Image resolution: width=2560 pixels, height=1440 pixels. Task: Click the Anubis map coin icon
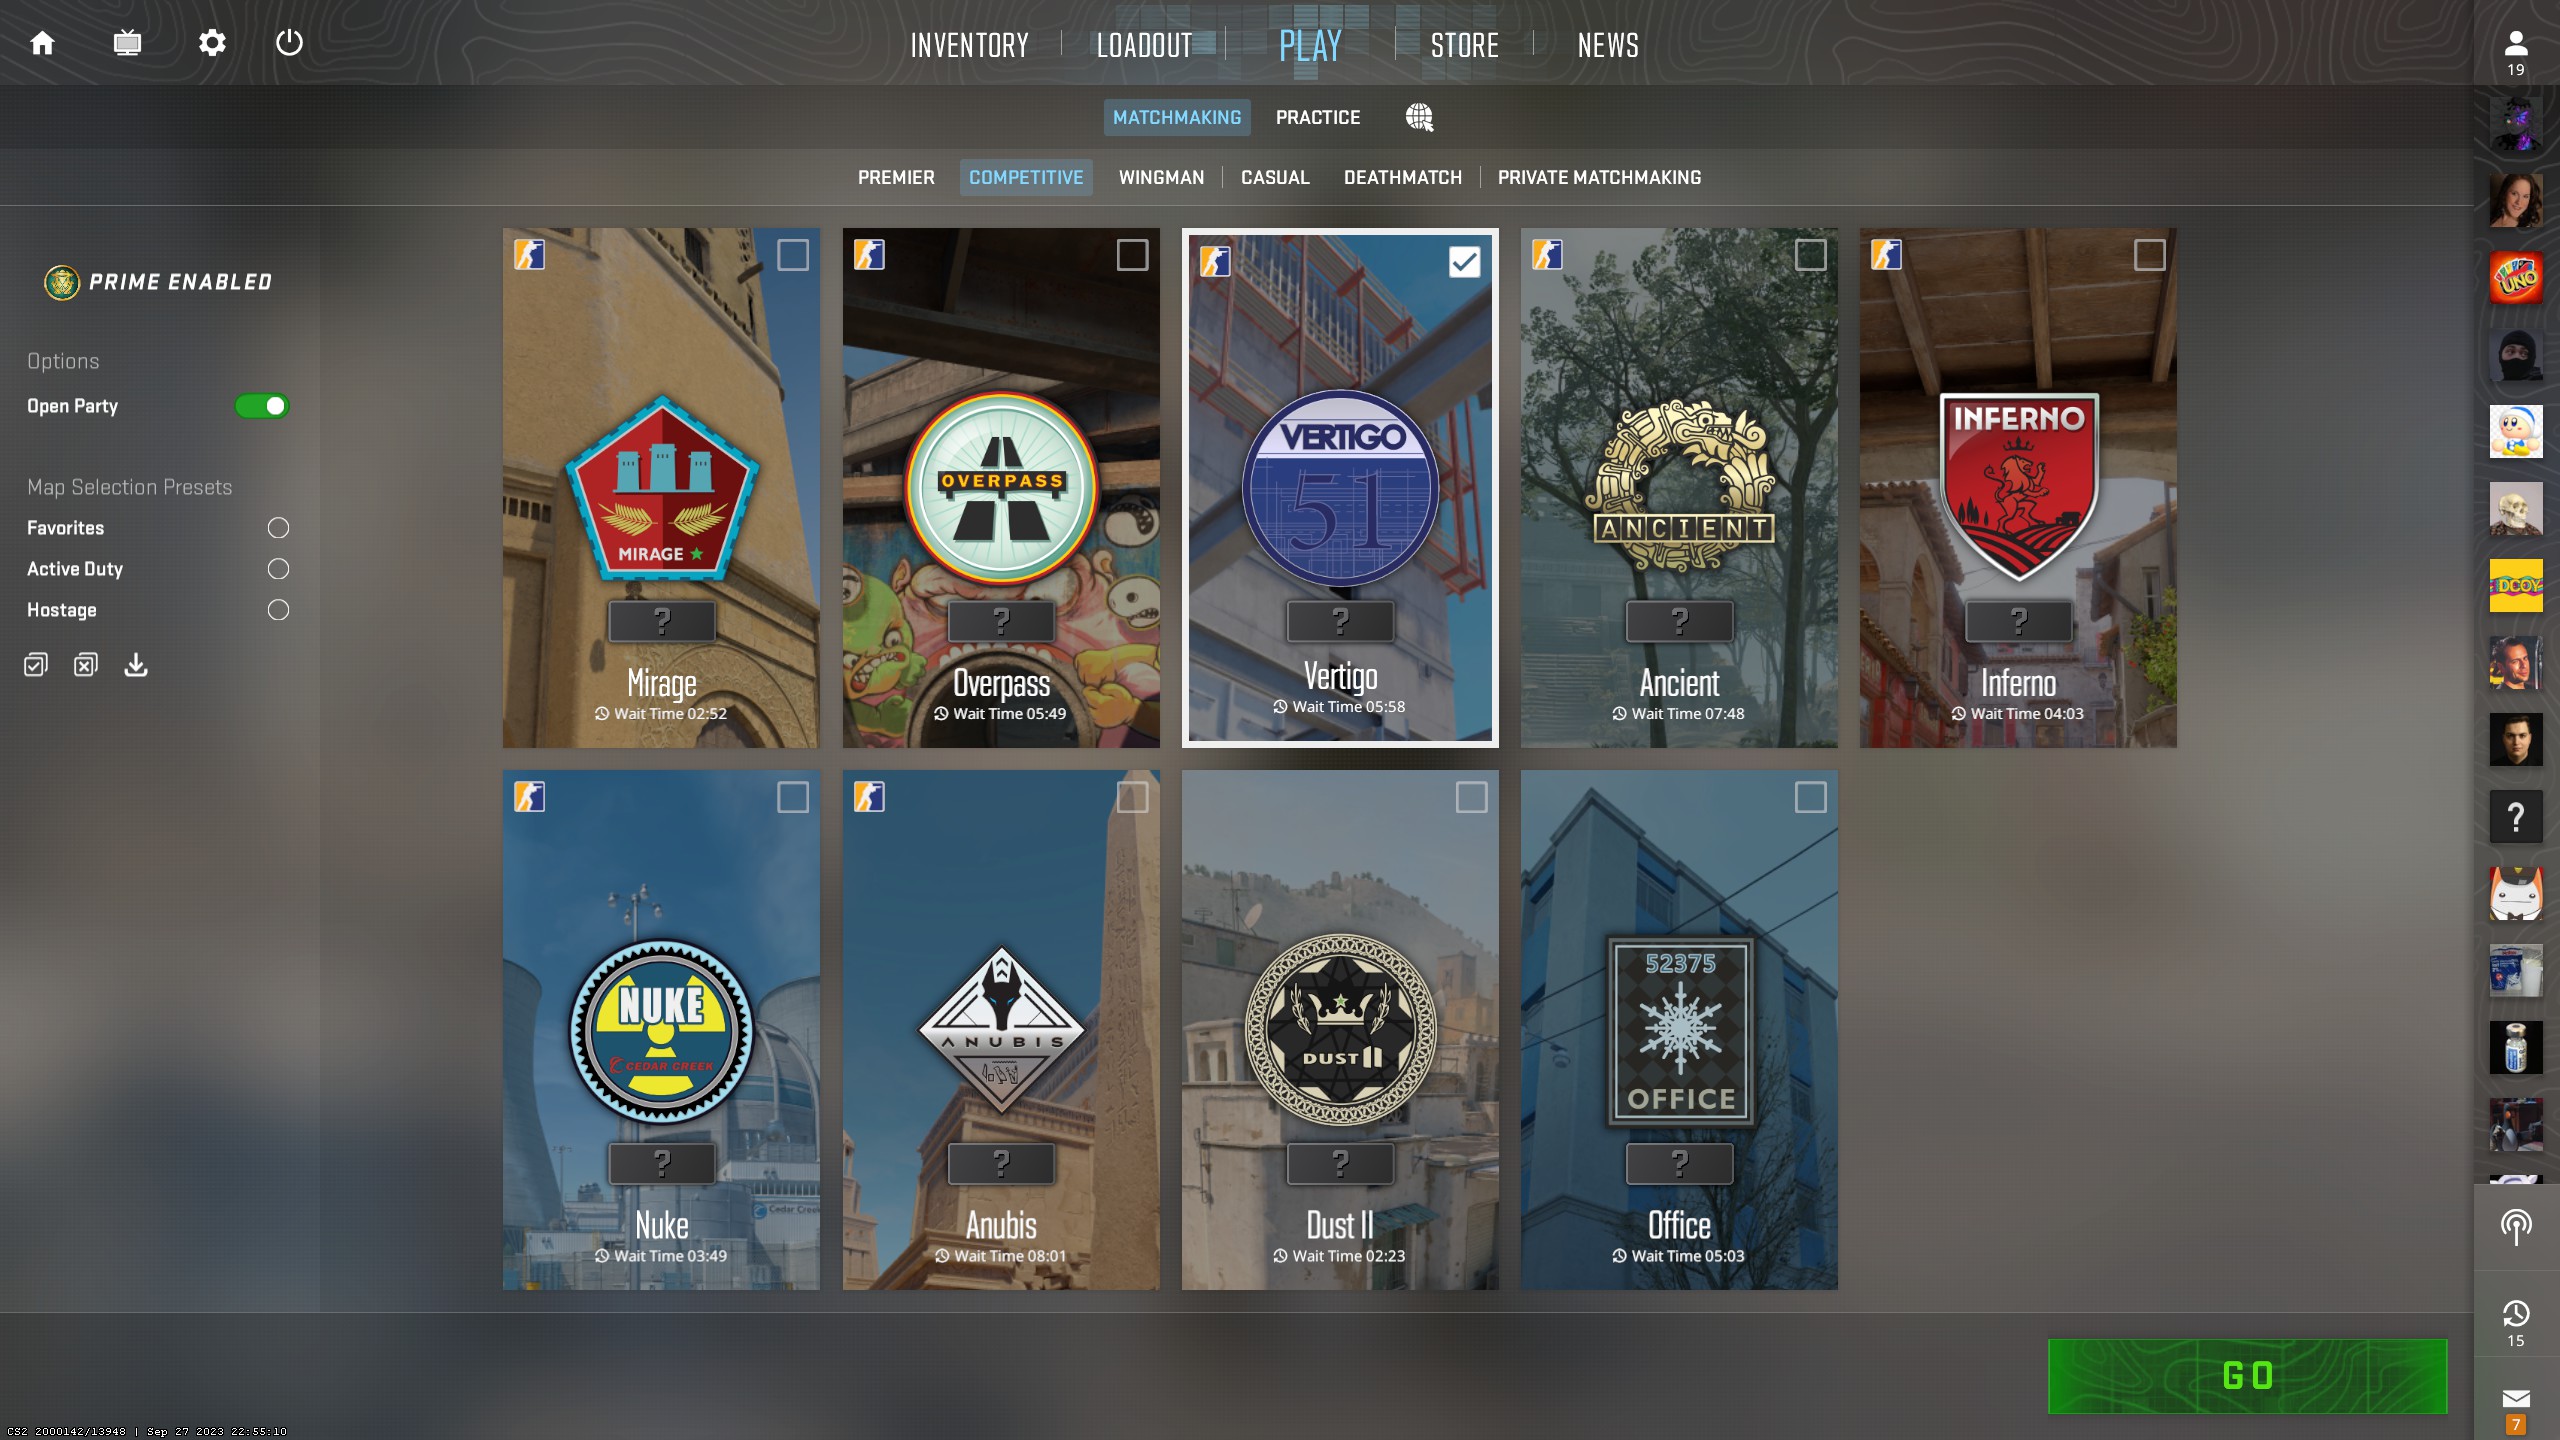(x=1000, y=1027)
